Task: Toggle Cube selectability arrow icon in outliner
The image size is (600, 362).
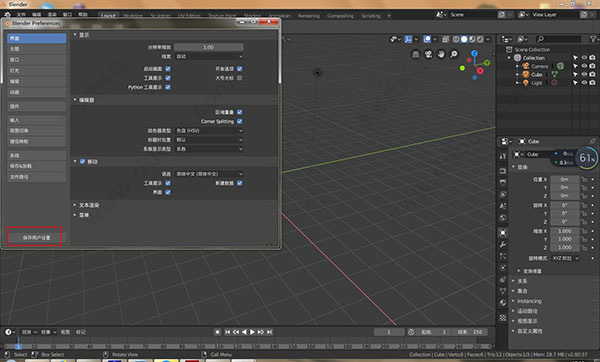Action: pos(575,74)
